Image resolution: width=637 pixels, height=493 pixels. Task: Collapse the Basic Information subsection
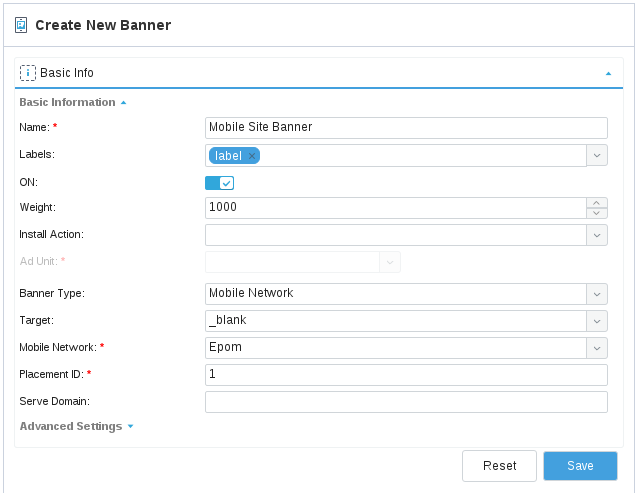124,103
